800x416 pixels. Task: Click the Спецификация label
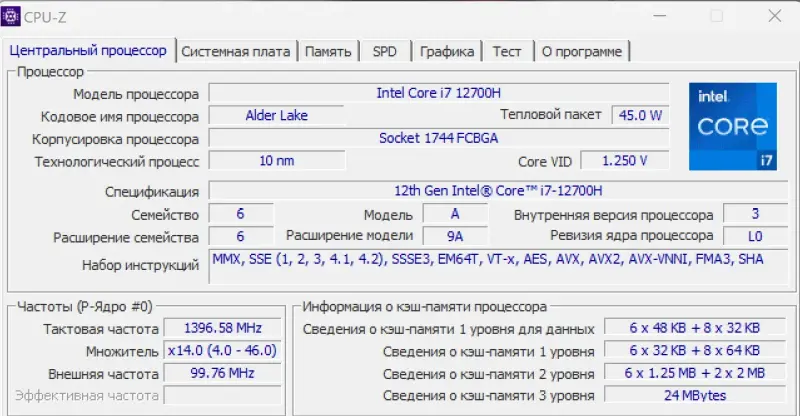tap(152, 192)
